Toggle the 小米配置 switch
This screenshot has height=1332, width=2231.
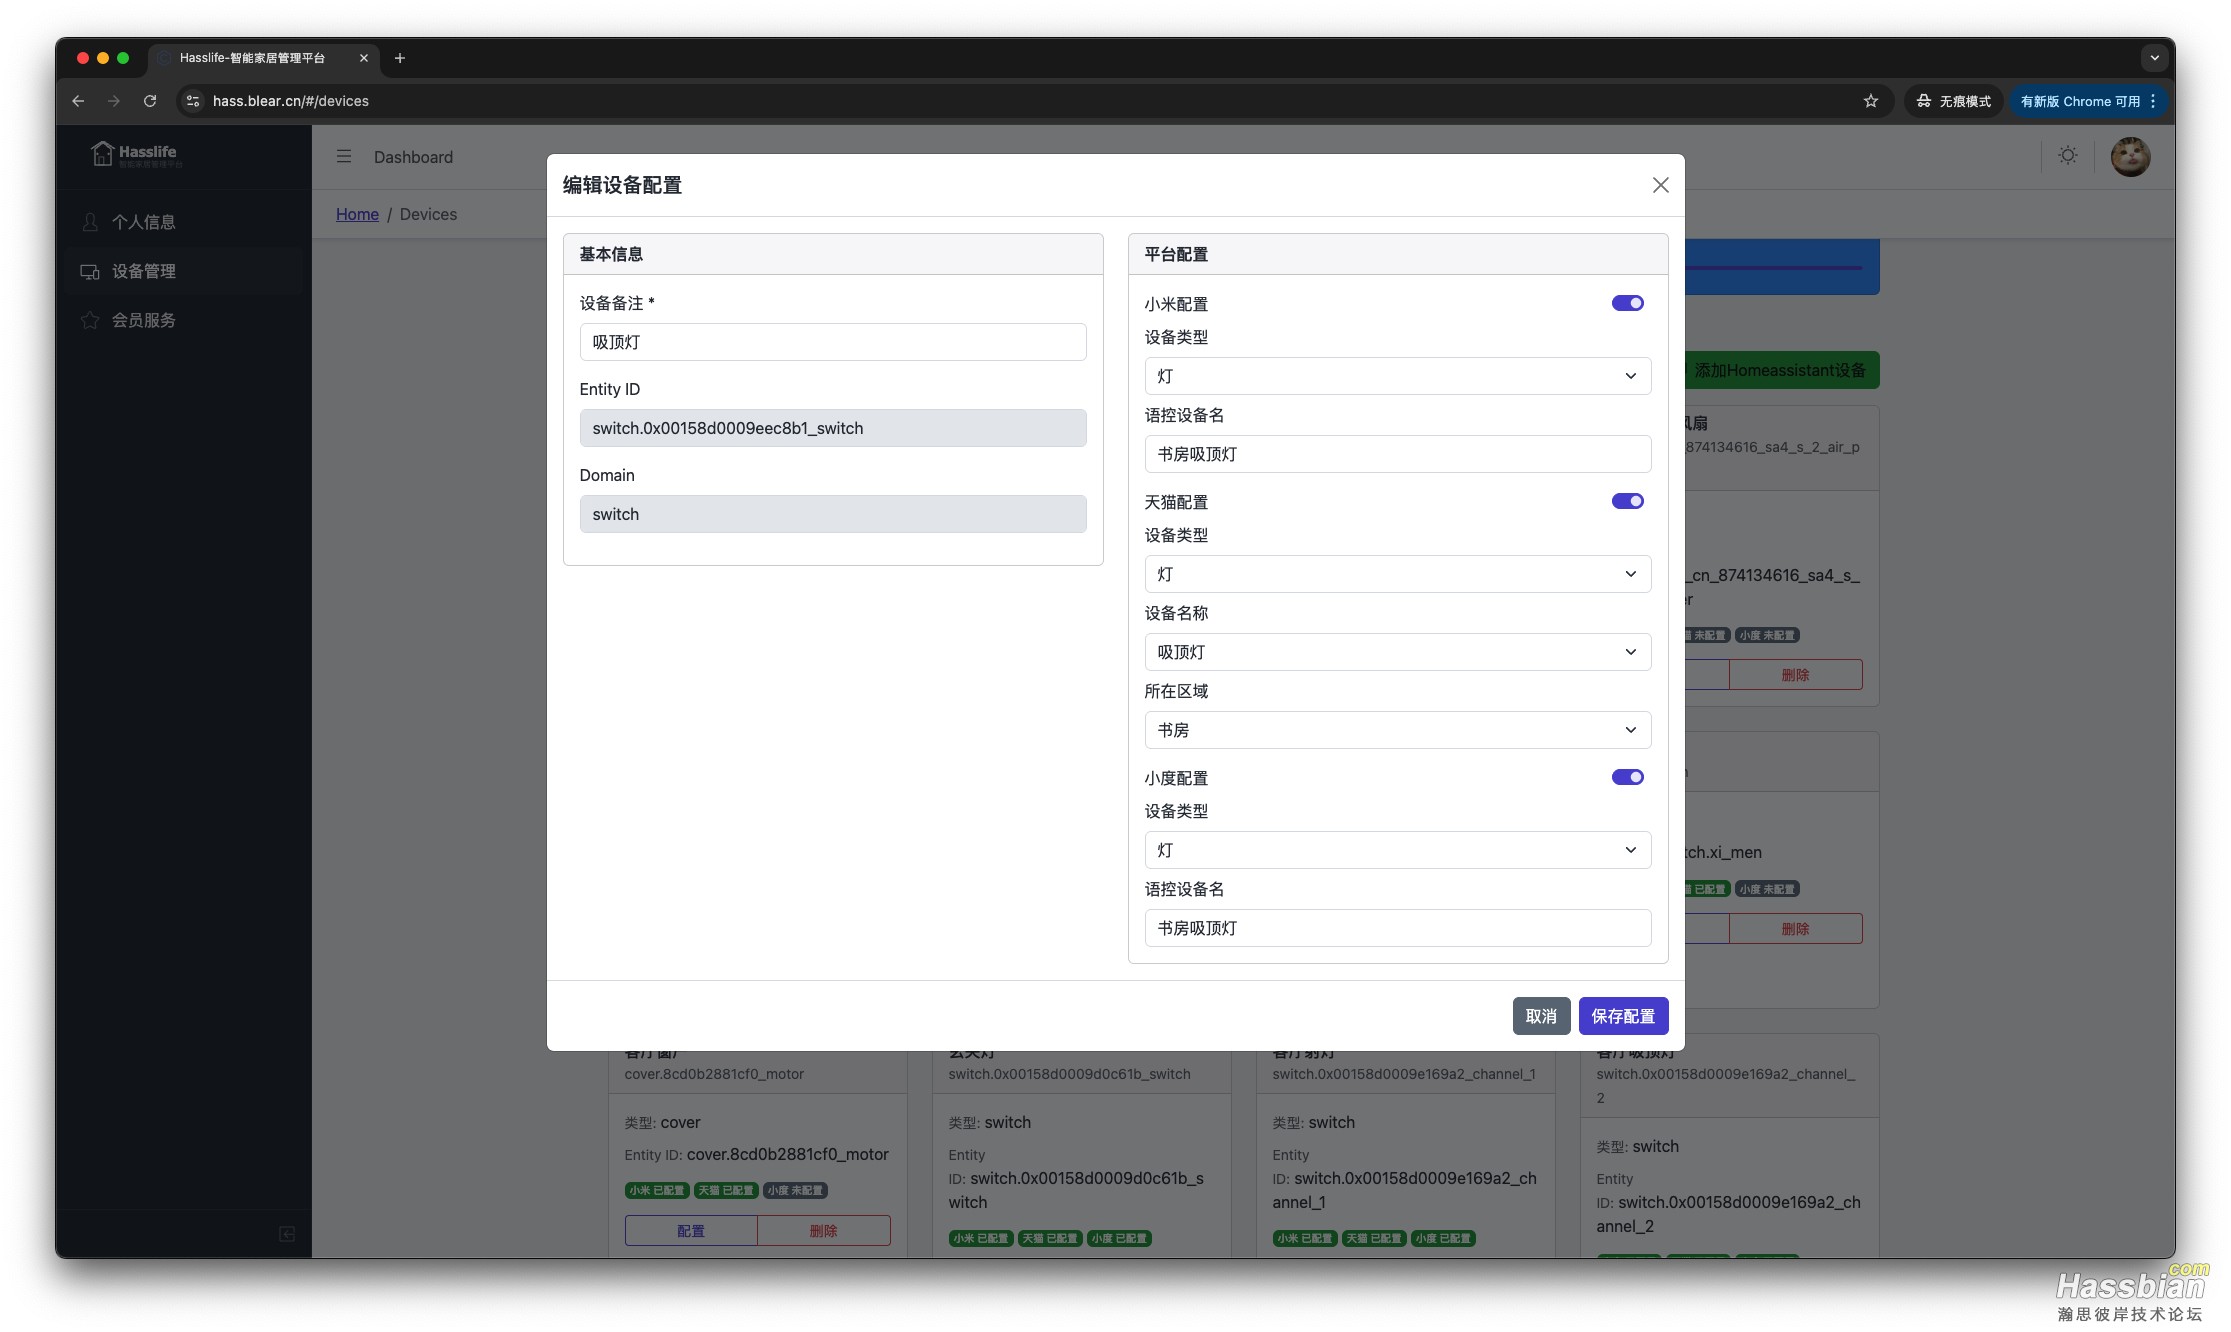click(x=1627, y=303)
